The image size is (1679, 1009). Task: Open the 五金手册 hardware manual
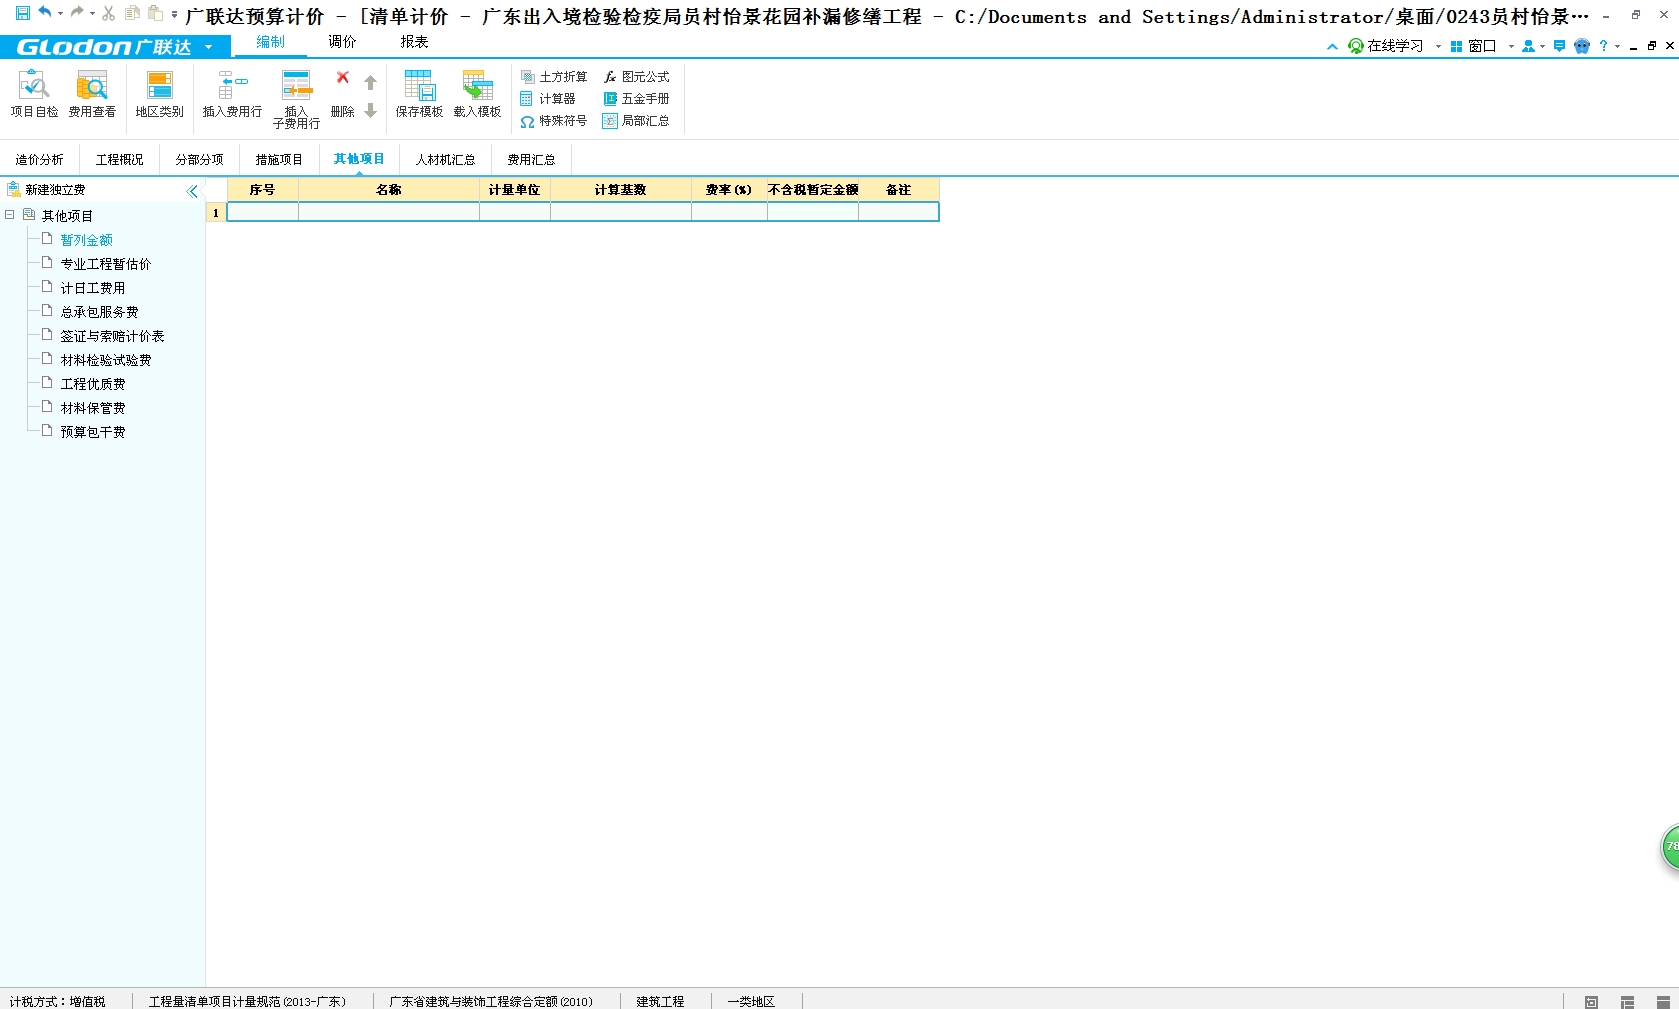pos(636,99)
